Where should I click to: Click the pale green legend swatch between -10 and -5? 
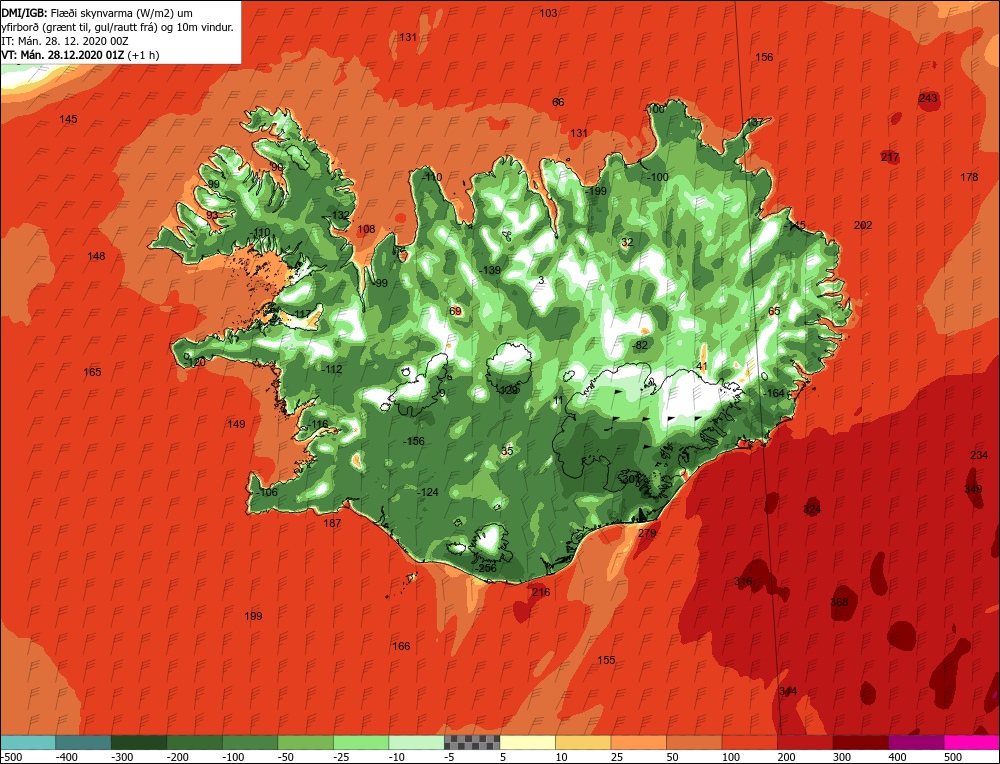pyautogui.click(x=416, y=742)
